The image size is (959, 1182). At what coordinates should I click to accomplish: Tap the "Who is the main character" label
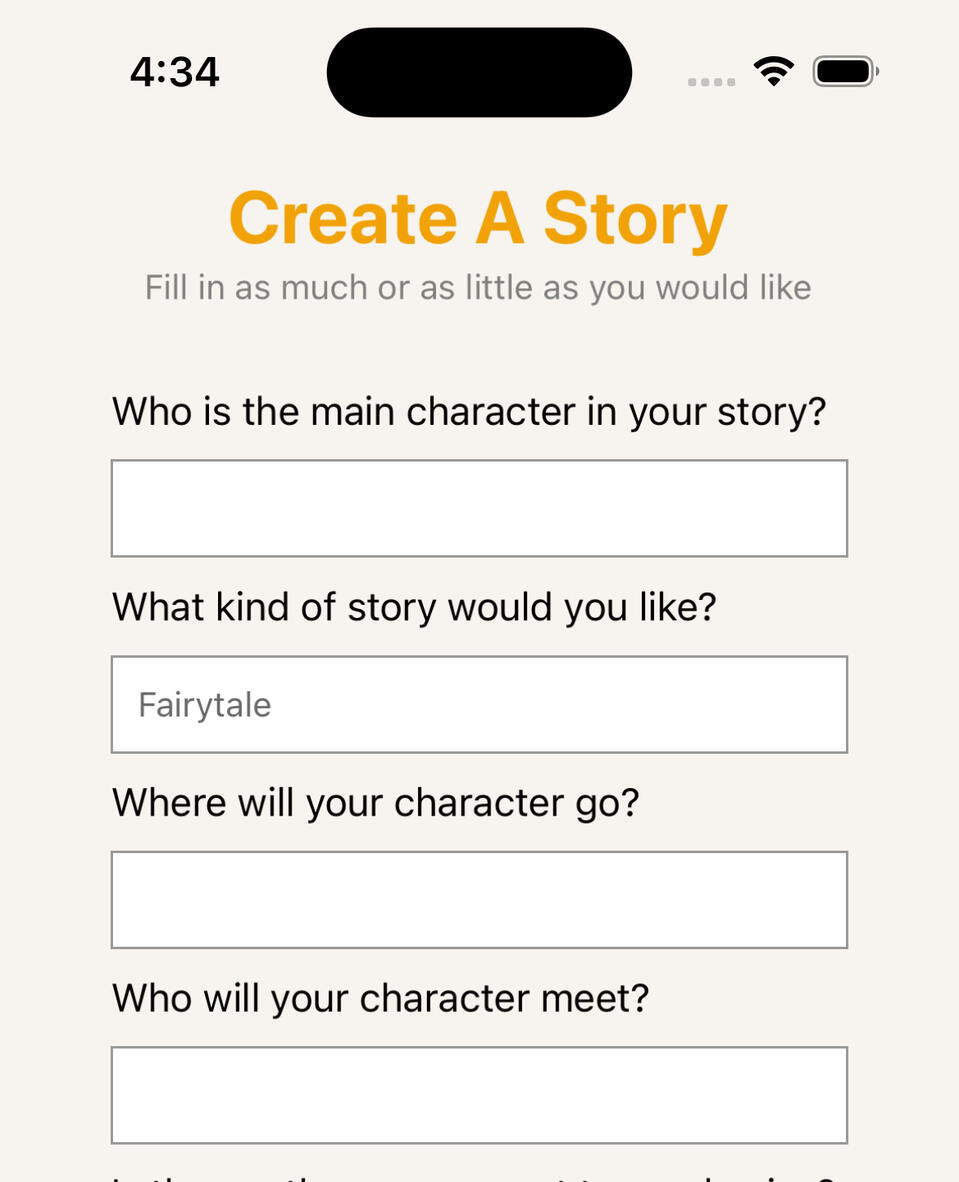tap(469, 412)
